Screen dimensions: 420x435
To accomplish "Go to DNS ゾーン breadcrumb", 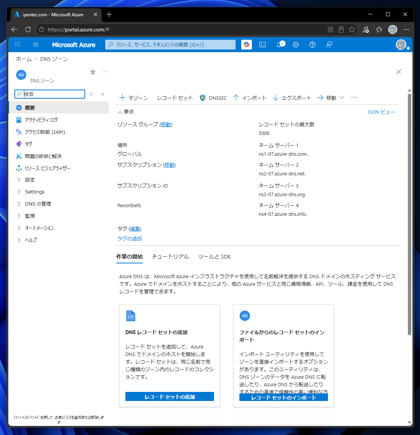I will (x=54, y=59).
